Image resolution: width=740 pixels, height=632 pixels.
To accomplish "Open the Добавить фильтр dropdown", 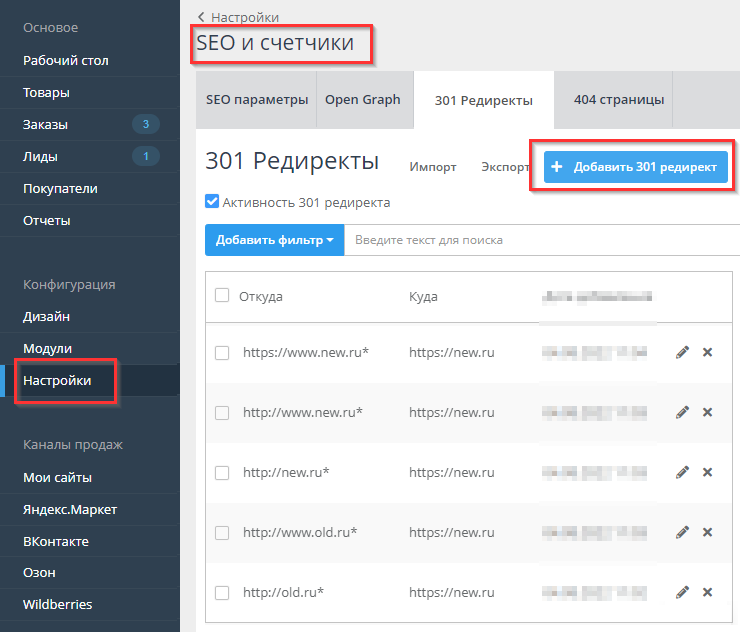I will [274, 240].
